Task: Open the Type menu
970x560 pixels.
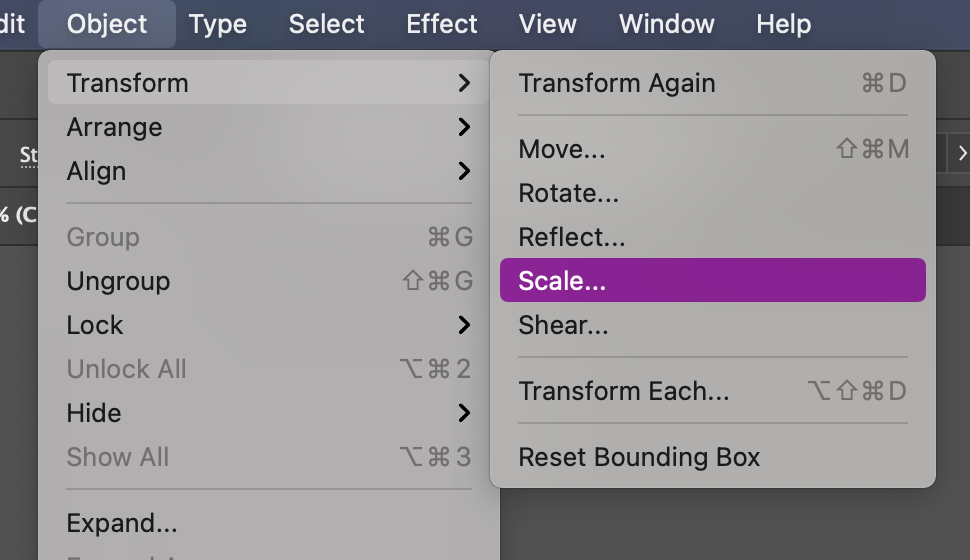Action: [x=217, y=24]
